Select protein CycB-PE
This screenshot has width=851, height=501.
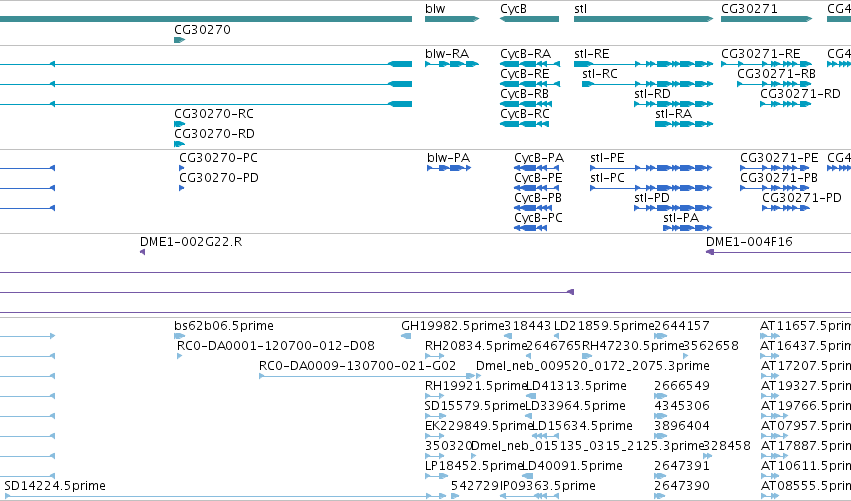tap(538, 178)
